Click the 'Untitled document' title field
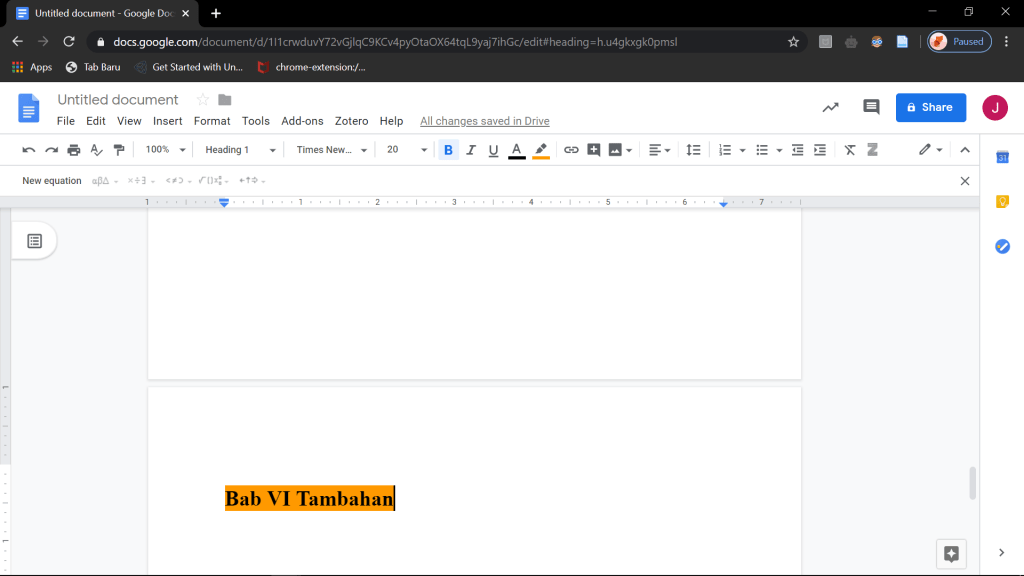Image resolution: width=1024 pixels, height=576 pixels. 118,100
